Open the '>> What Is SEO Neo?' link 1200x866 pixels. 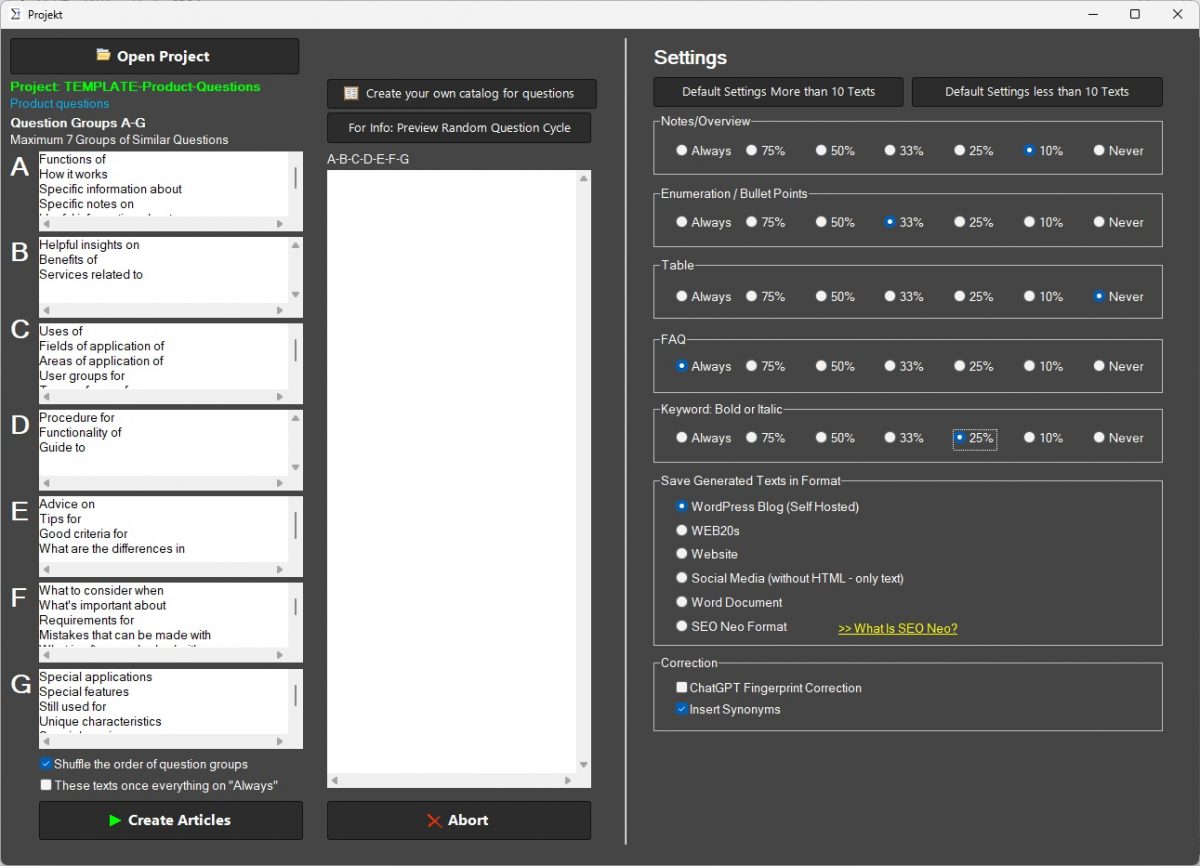[x=897, y=627]
